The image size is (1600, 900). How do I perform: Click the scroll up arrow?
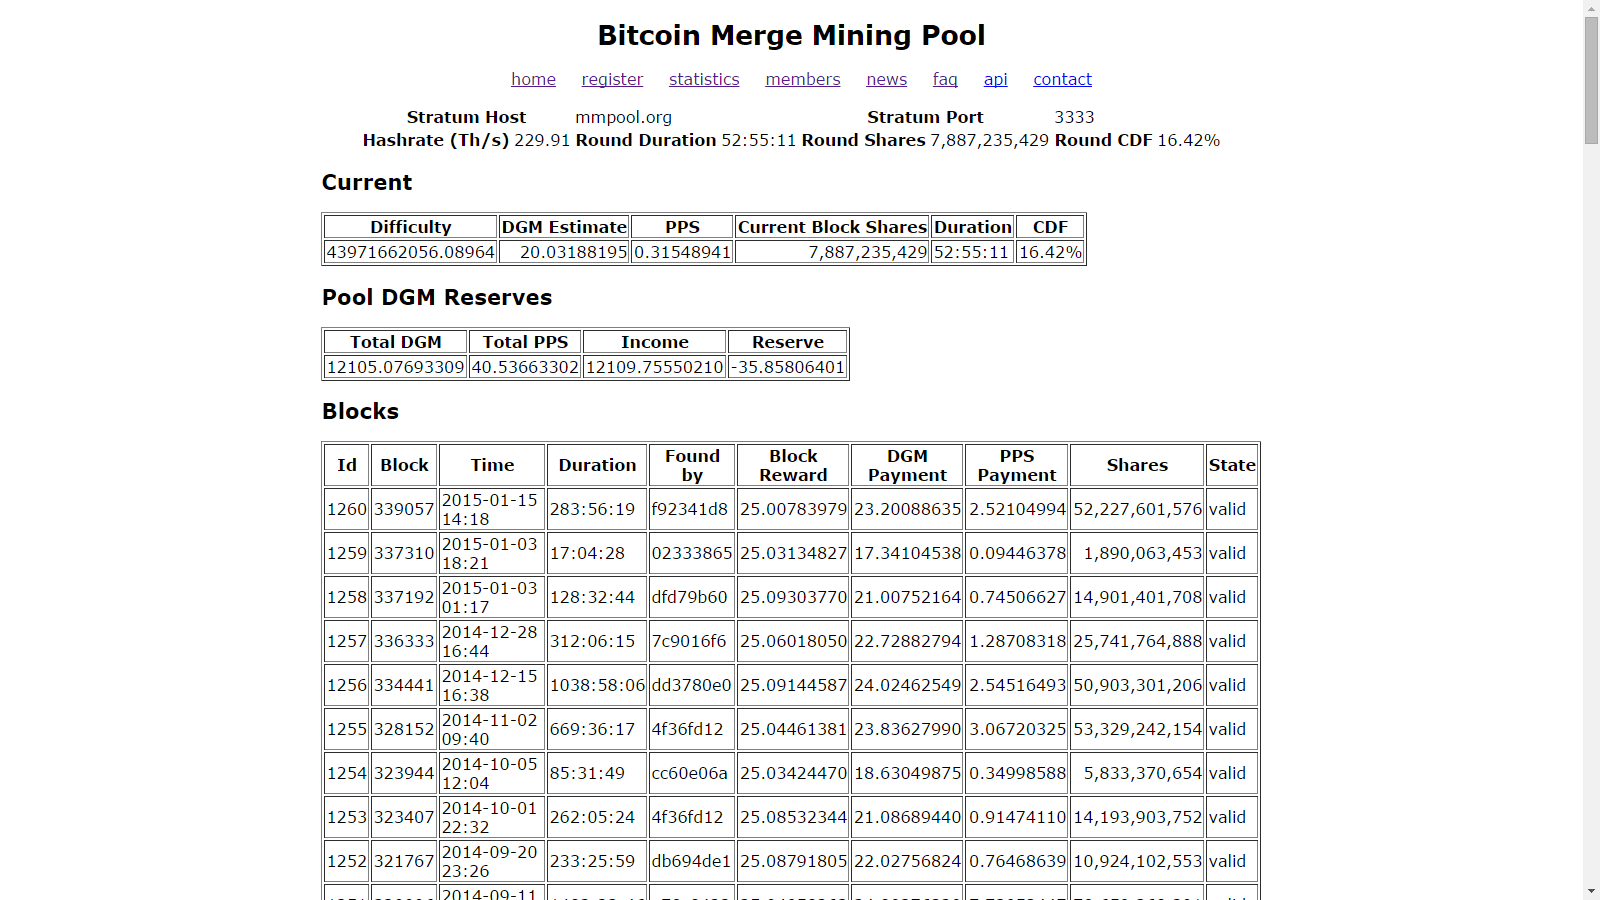(x=1591, y=8)
